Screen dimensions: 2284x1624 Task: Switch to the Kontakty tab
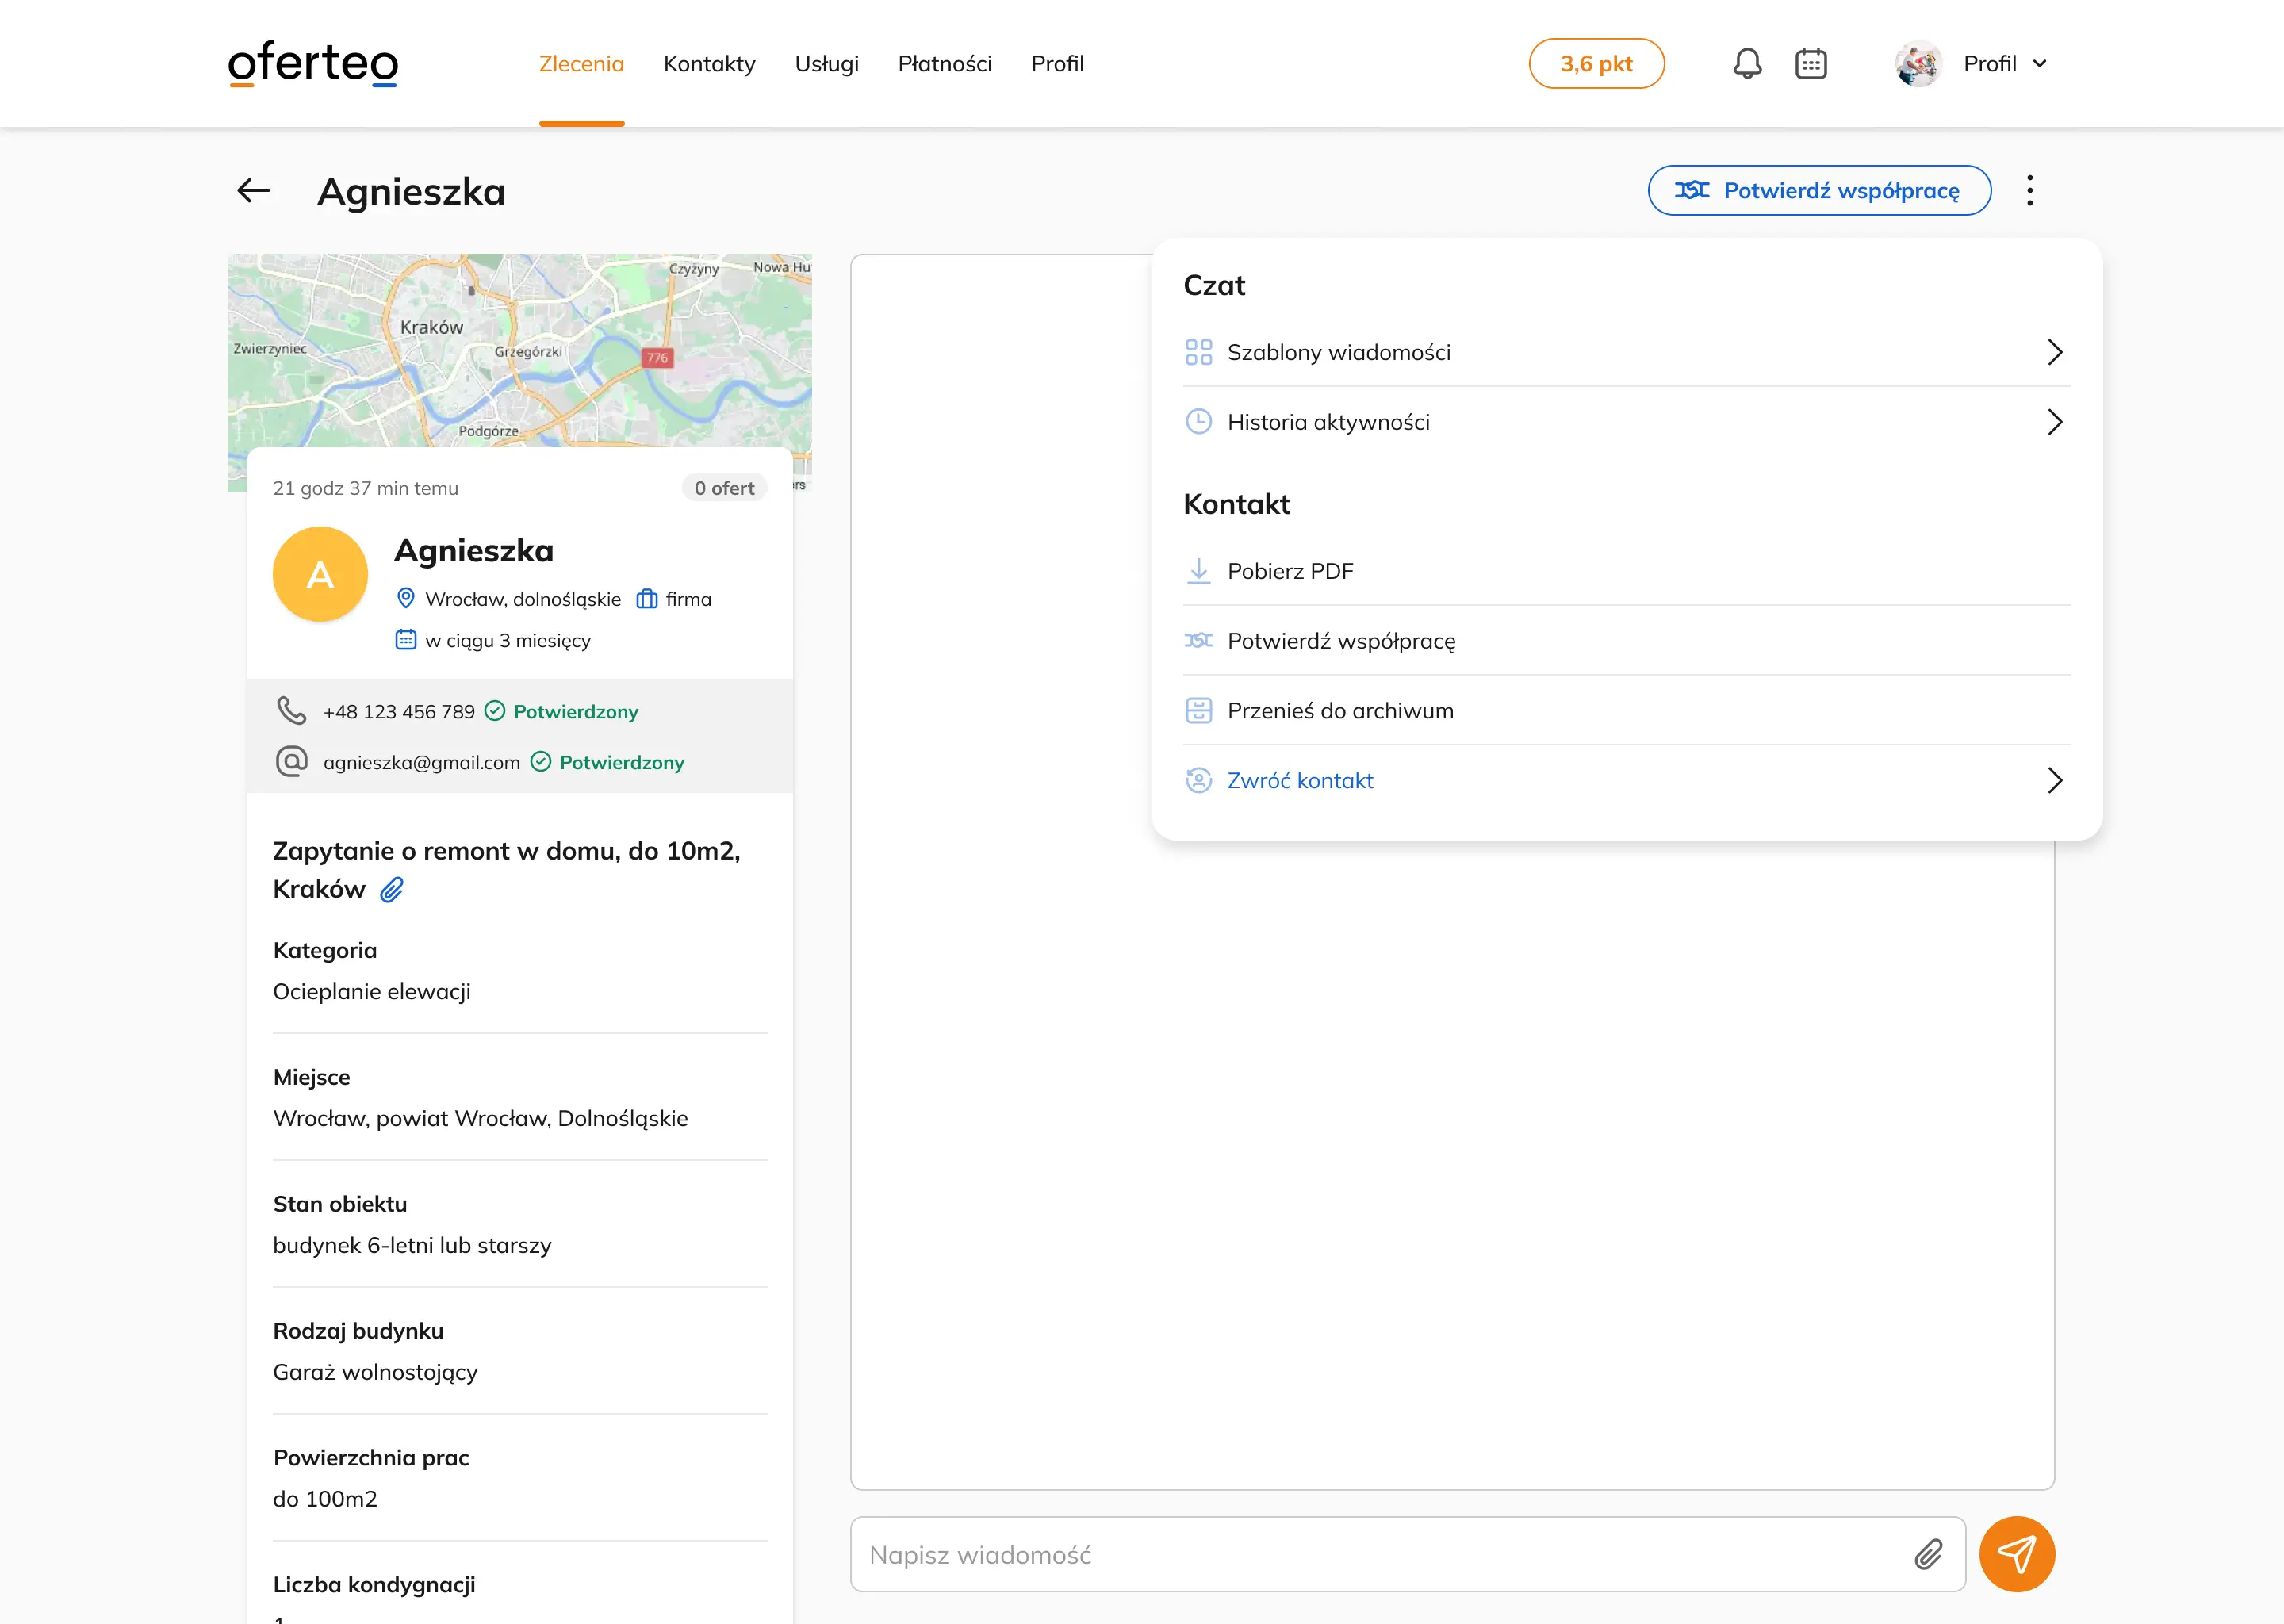[709, 64]
